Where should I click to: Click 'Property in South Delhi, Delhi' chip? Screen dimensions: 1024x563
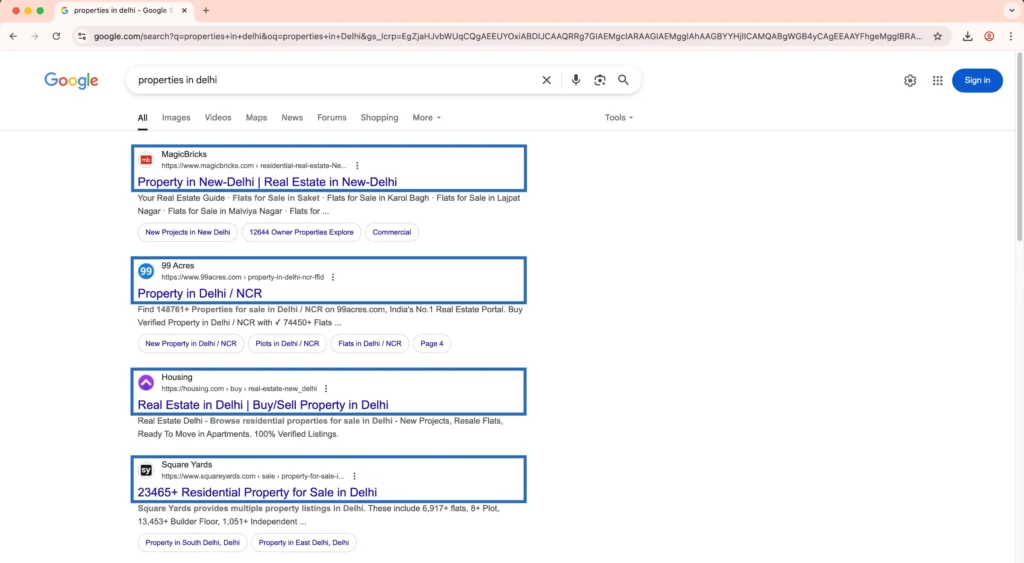pos(193,543)
